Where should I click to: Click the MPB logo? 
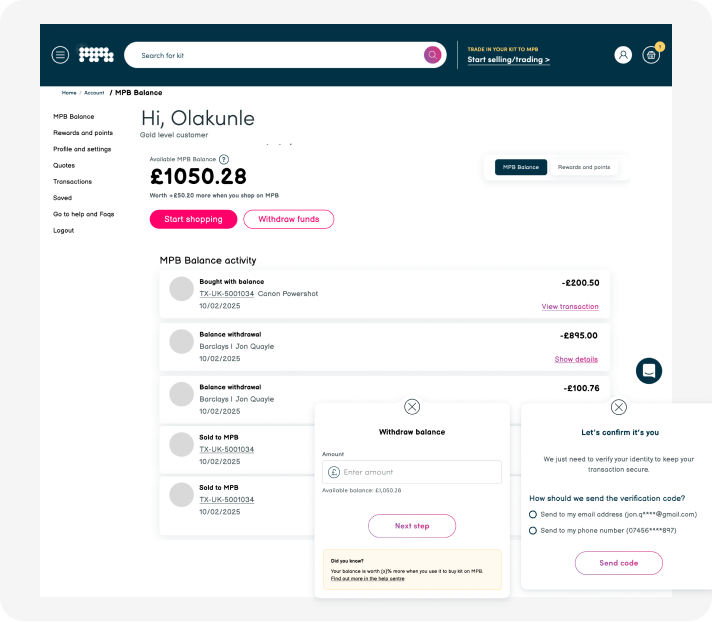coord(96,55)
